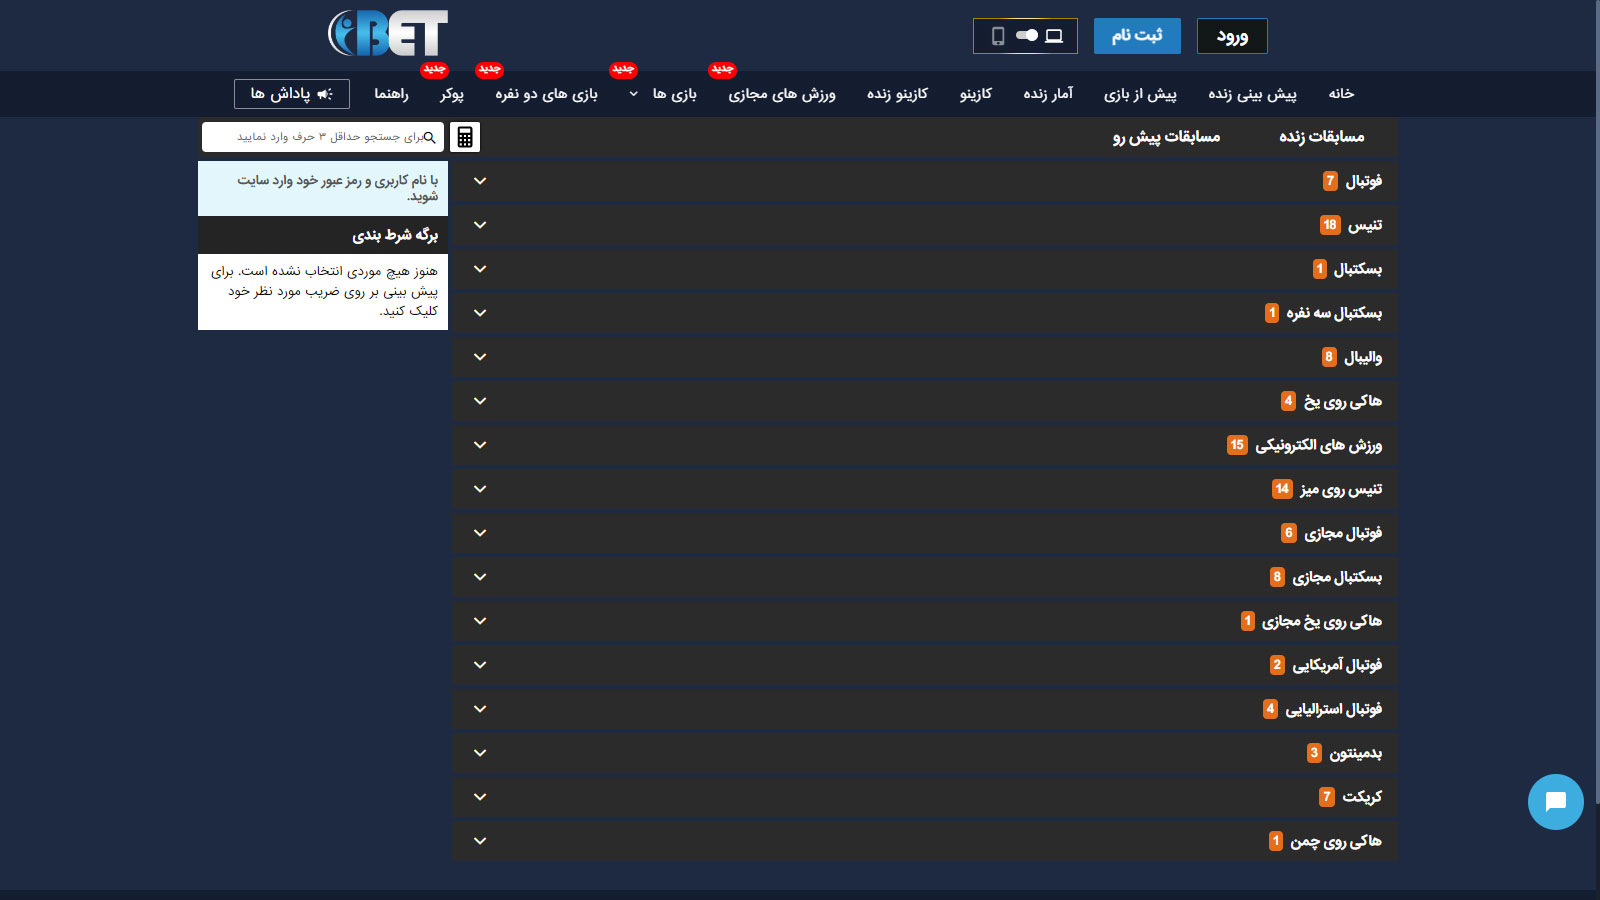Viewport: 1600px width, 900px height.
Task: Click the تنیس روی میز badge 14
Action: click(1282, 489)
